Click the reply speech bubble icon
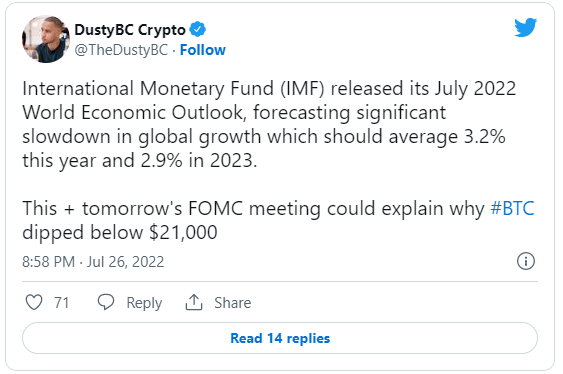This screenshot has width=563, height=374. 106,302
